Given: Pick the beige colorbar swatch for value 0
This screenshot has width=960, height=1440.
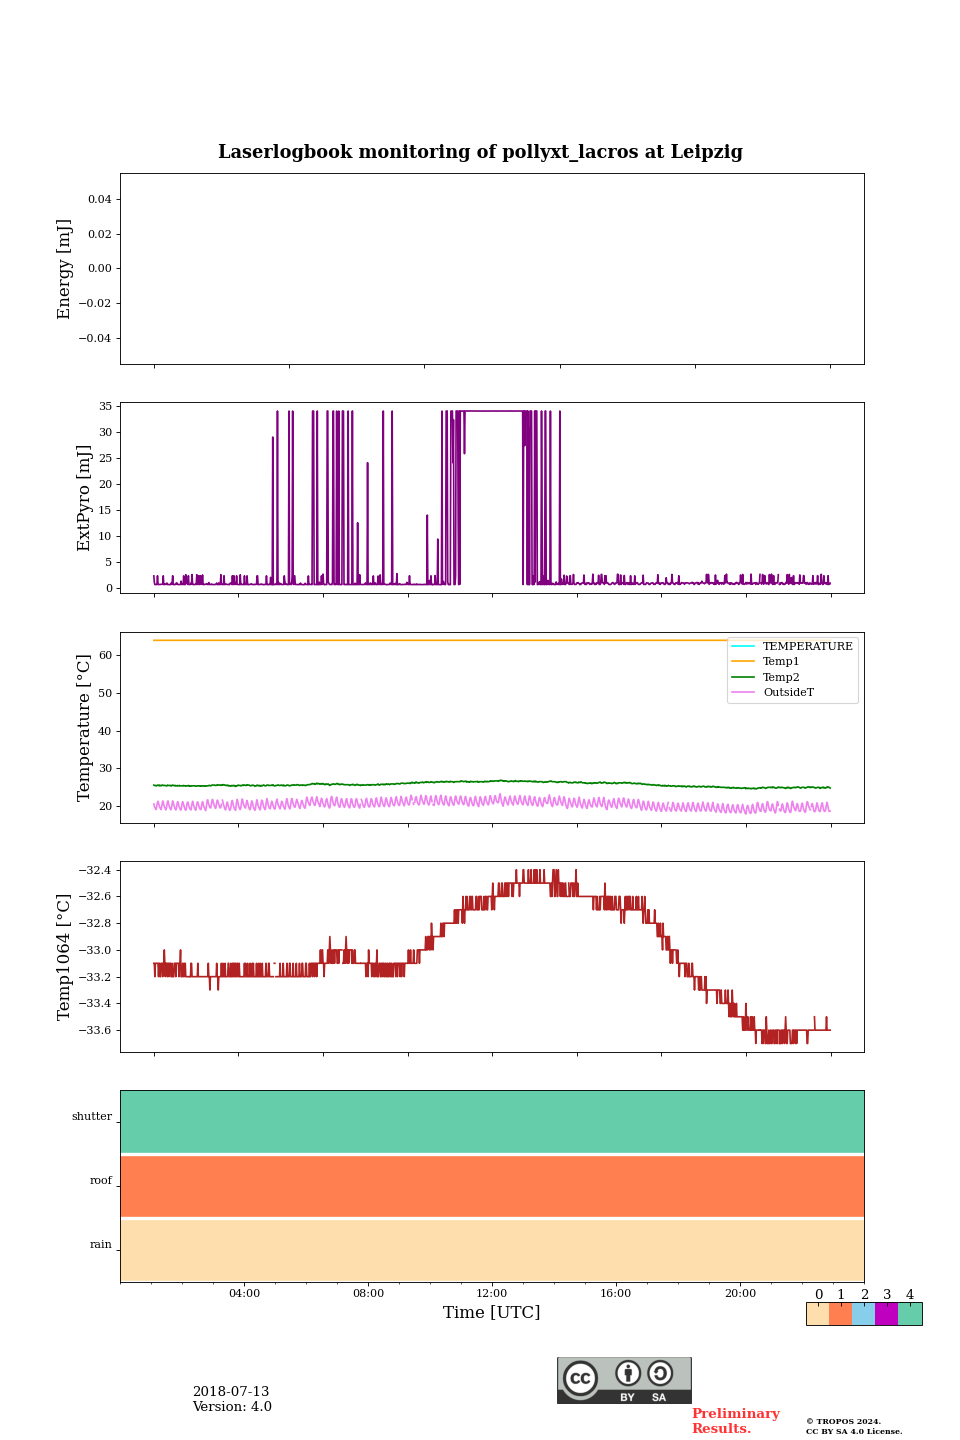Looking at the screenshot, I should (x=818, y=1314).
